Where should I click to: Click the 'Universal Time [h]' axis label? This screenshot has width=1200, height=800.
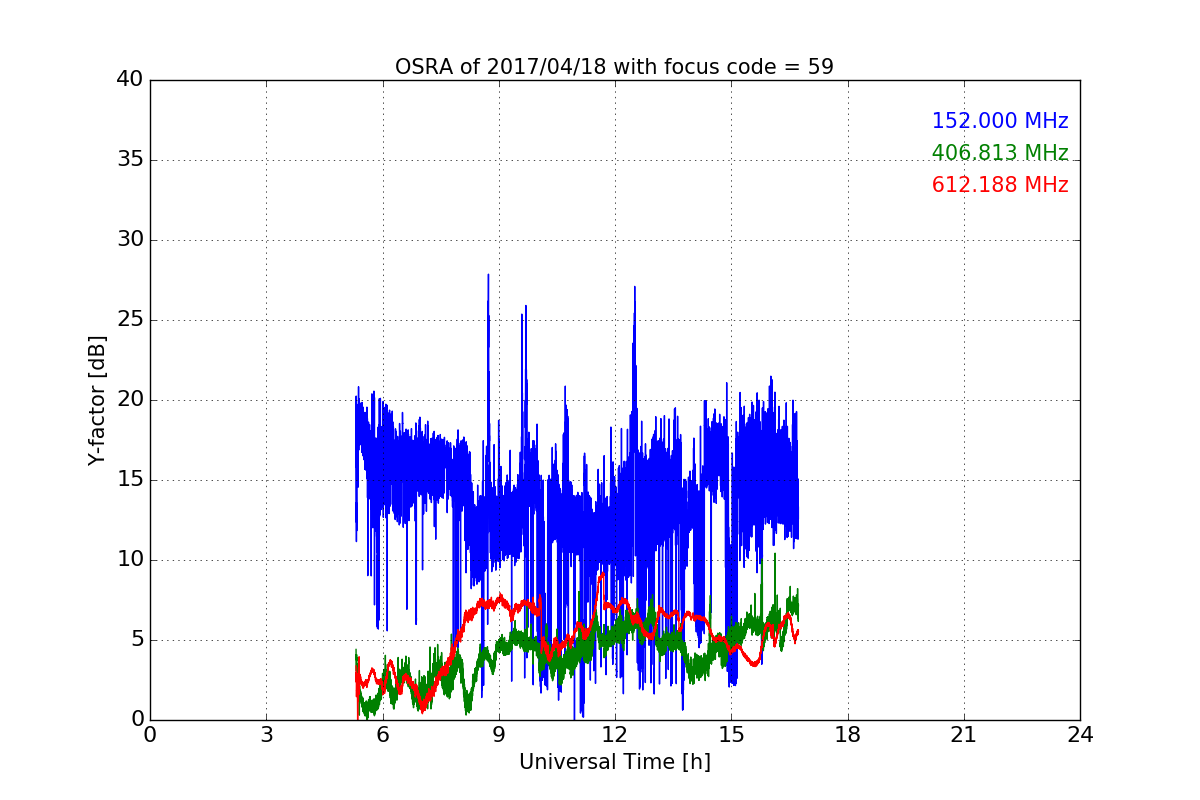[x=614, y=762]
